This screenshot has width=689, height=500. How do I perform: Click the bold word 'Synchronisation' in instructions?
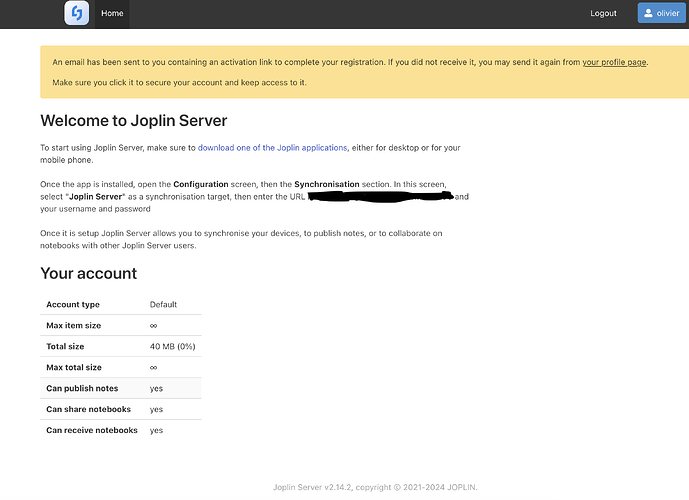[326, 185]
